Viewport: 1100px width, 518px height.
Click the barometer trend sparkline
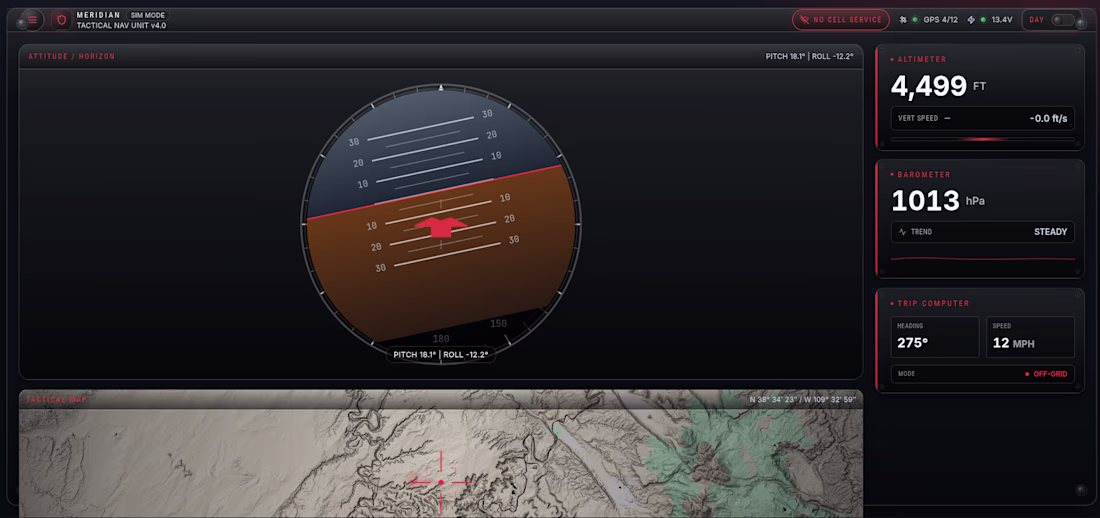(x=982, y=258)
